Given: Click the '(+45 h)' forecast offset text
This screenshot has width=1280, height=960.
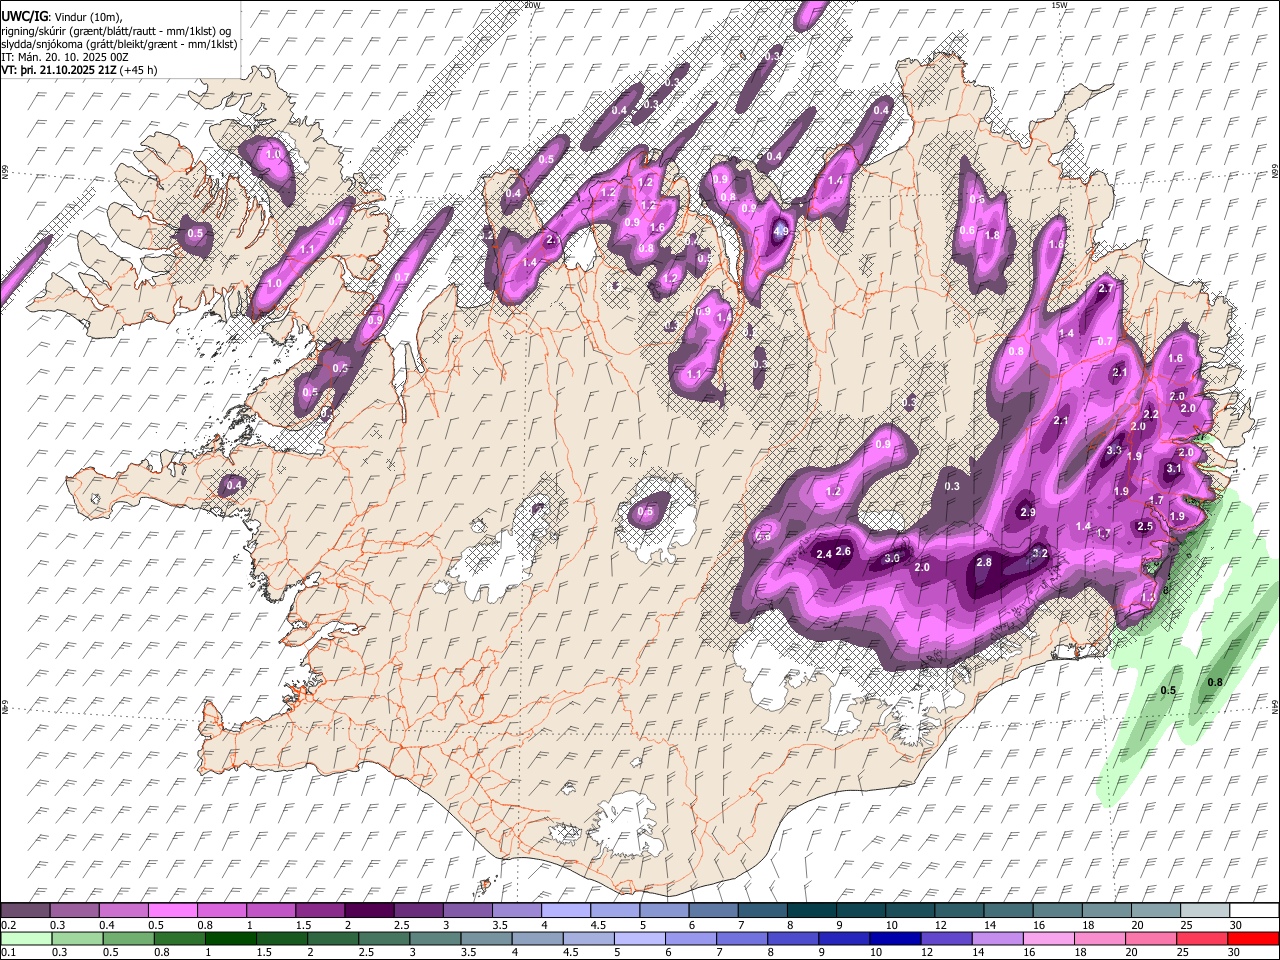Looking at the screenshot, I should tap(139, 71).
